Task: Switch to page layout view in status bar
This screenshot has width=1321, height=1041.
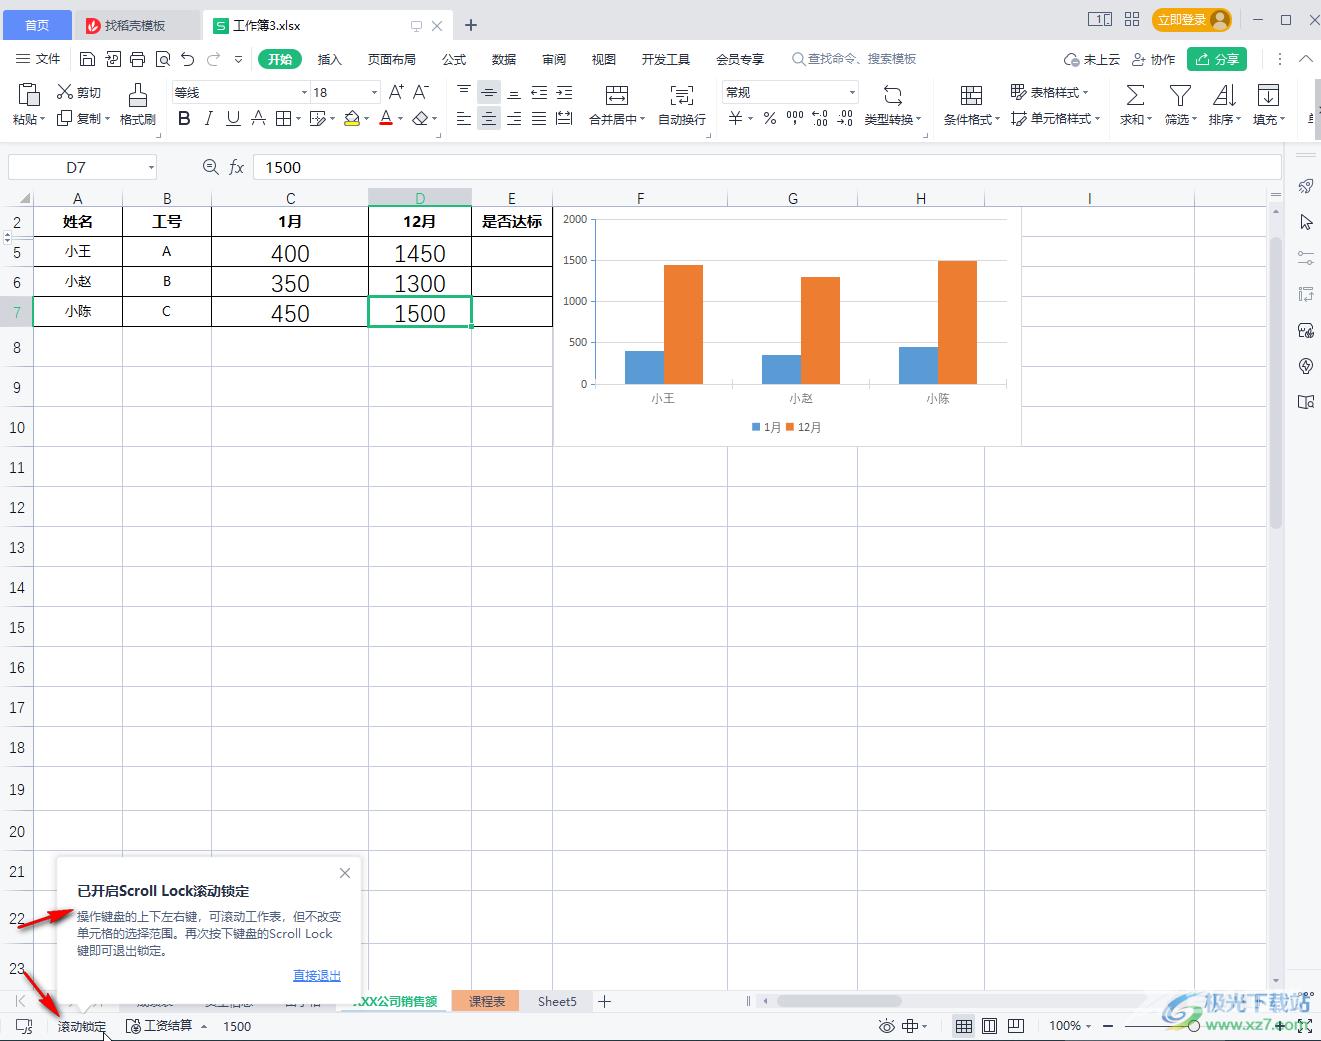Action: pyautogui.click(x=989, y=1026)
